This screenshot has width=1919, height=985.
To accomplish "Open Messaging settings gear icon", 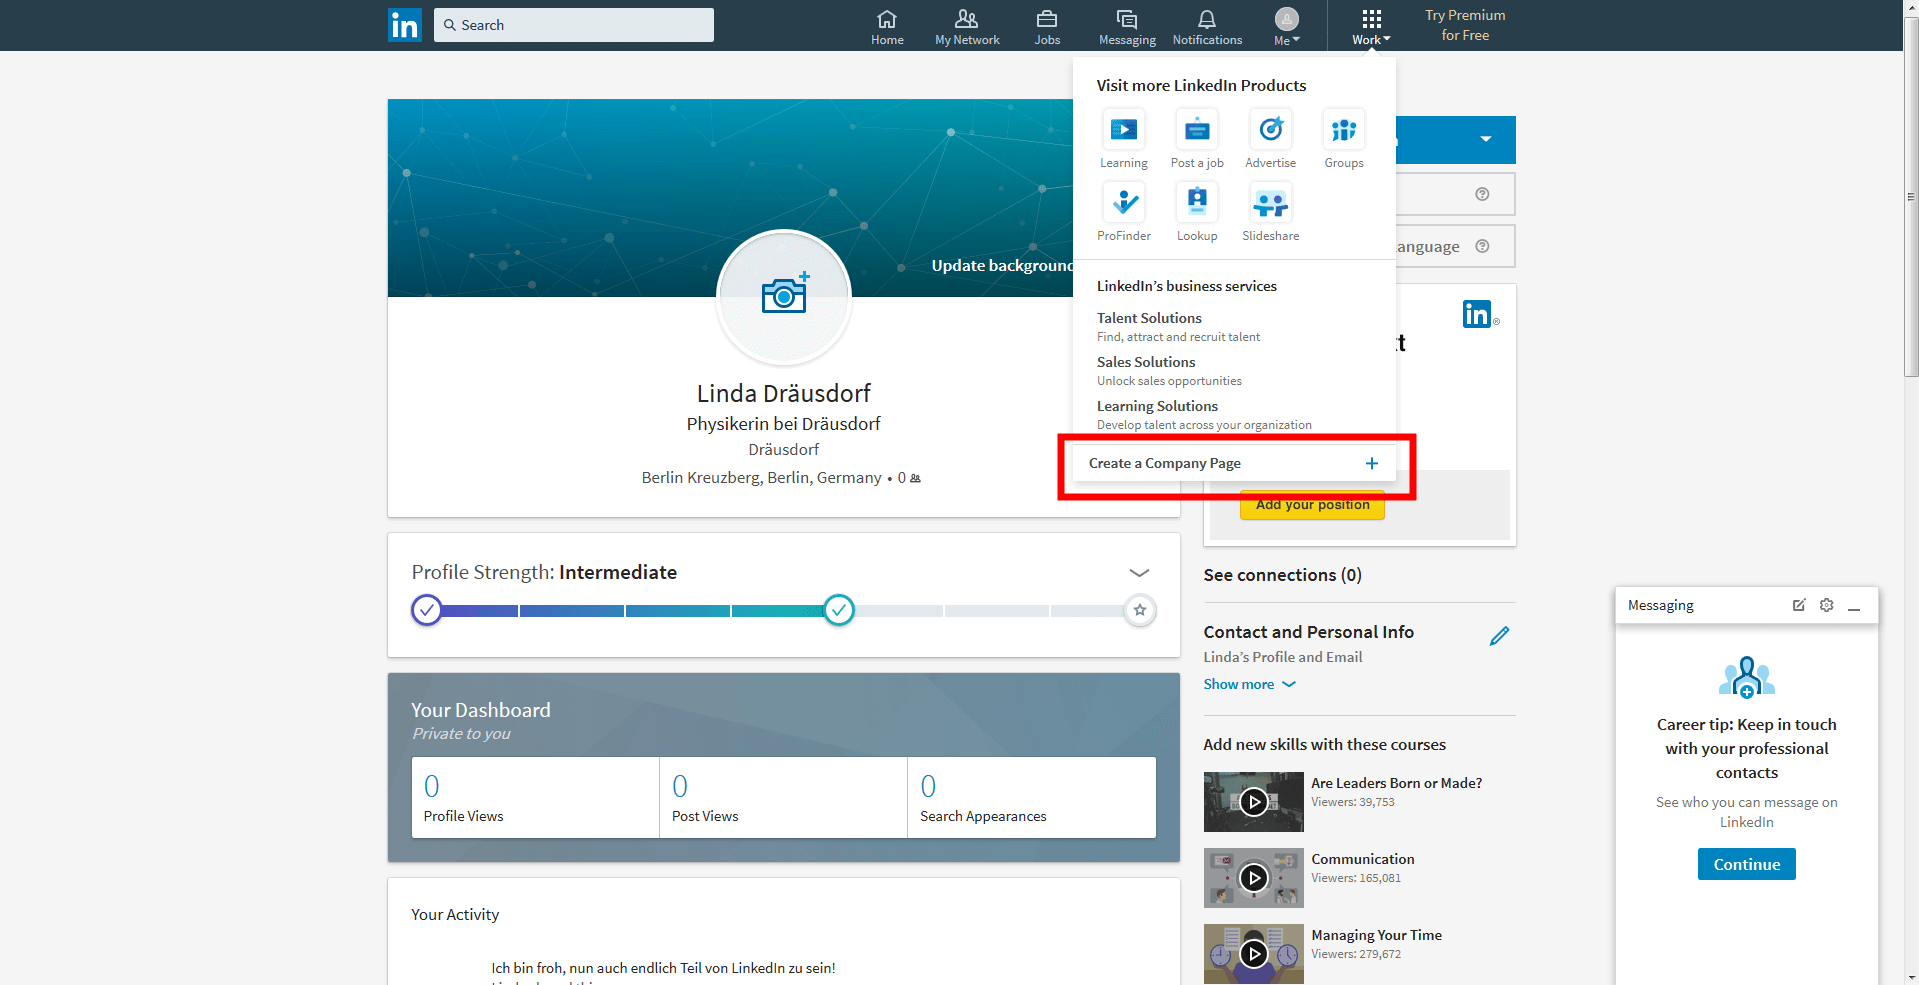I will pos(1827,605).
